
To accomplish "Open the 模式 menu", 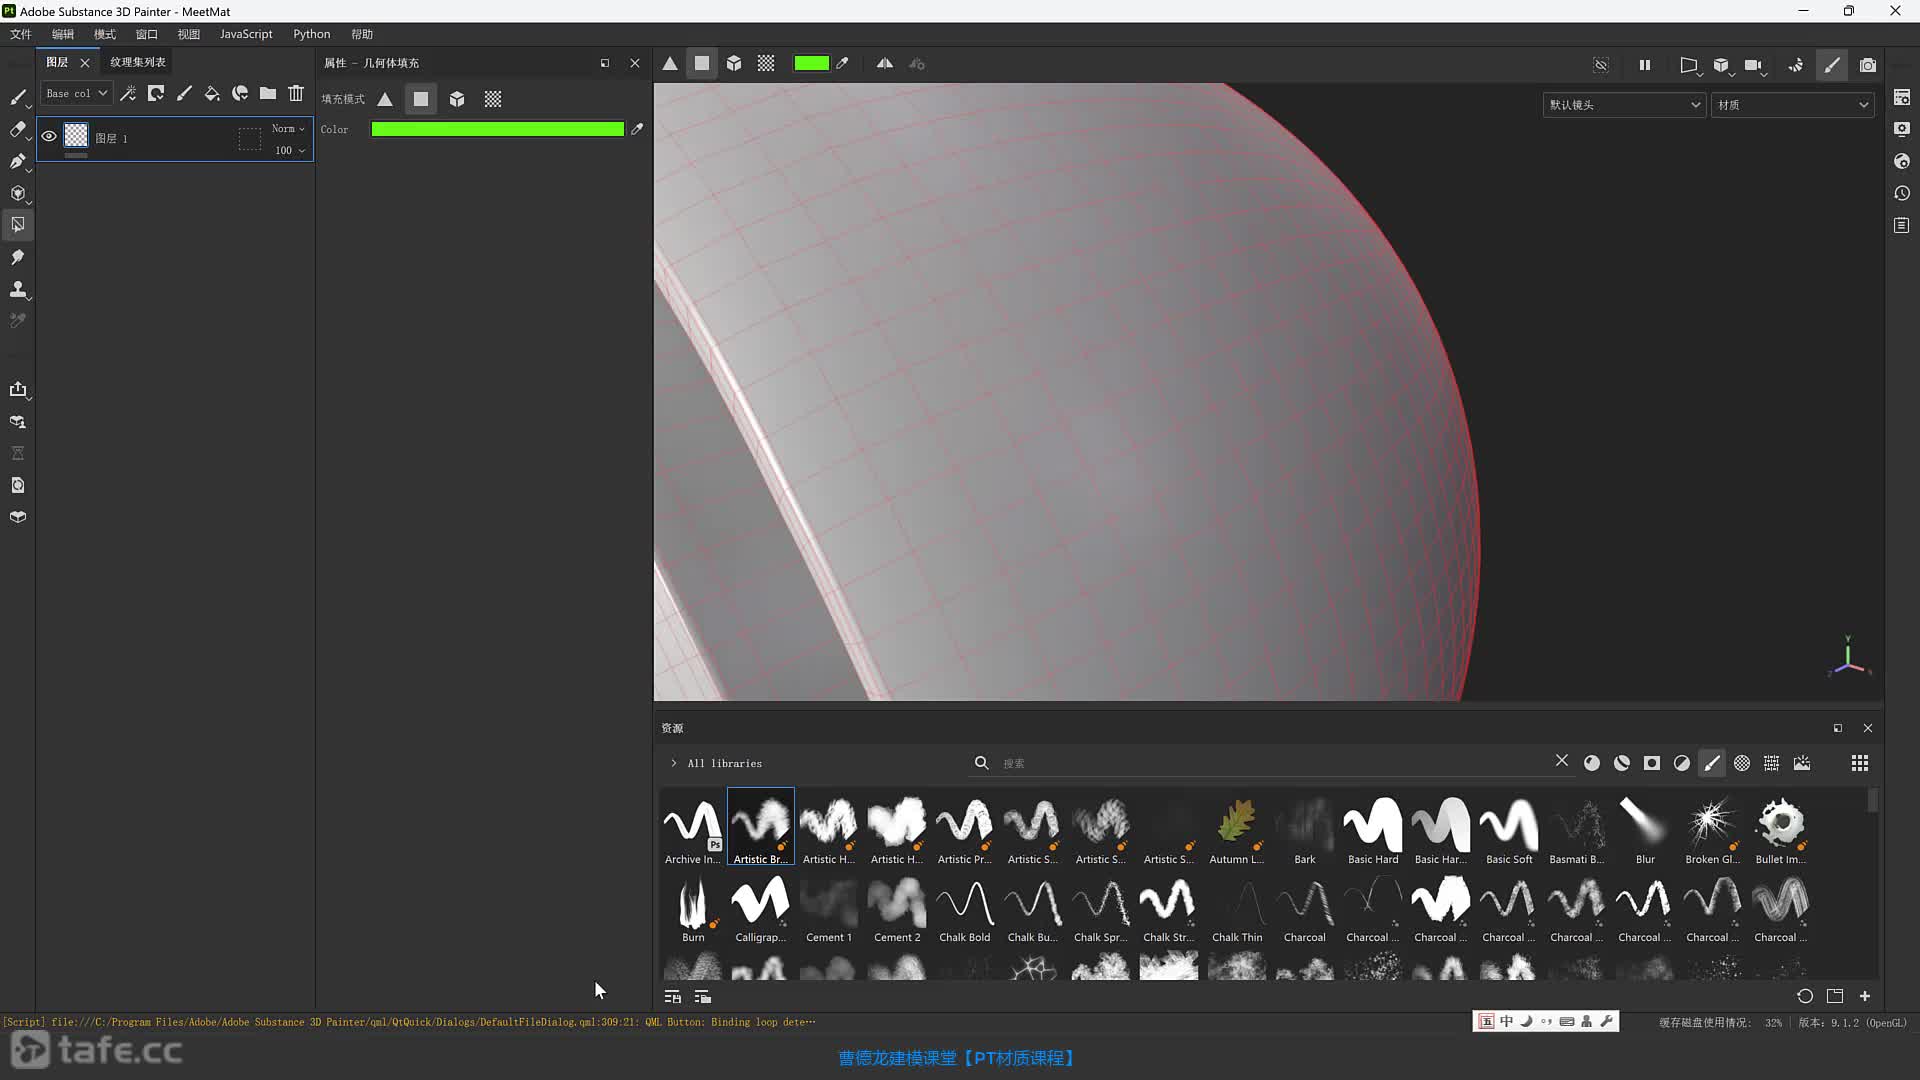I will [x=105, y=34].
